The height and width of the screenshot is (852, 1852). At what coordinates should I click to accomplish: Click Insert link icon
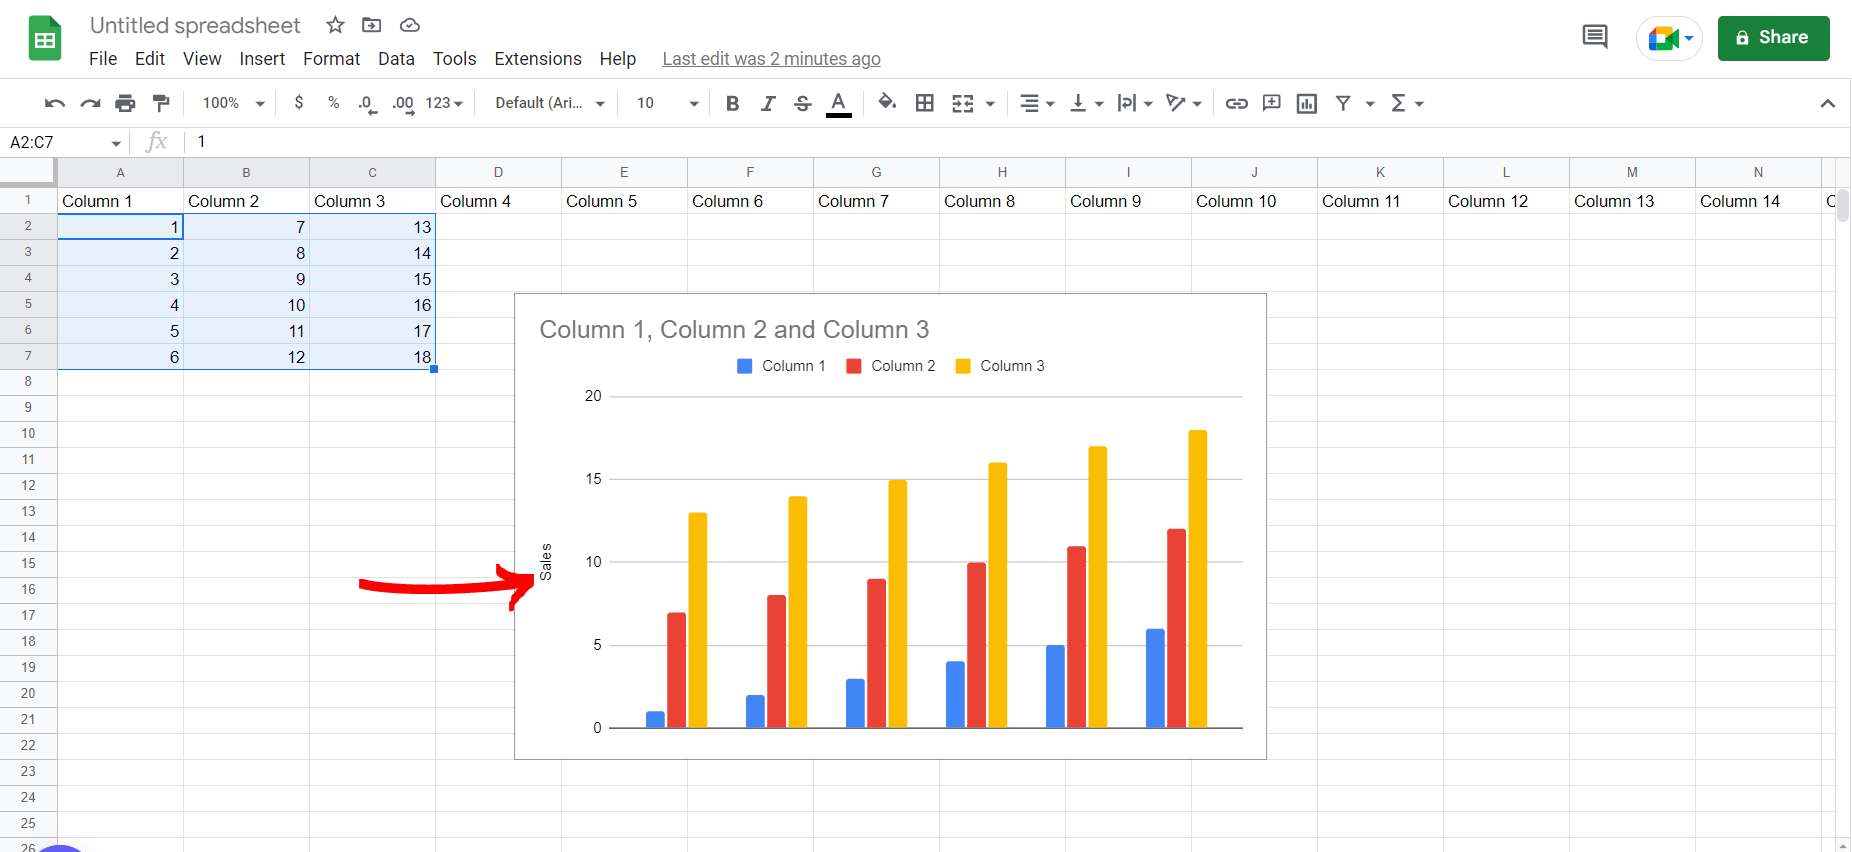[x=1236, y=103]
